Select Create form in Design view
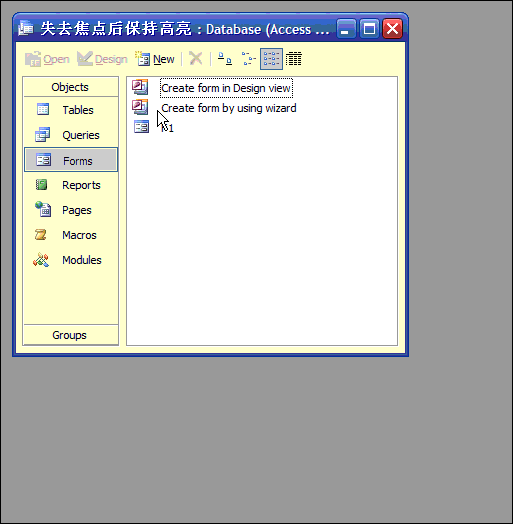This screenshot has height=524, width=513. (x=226, y=88)
